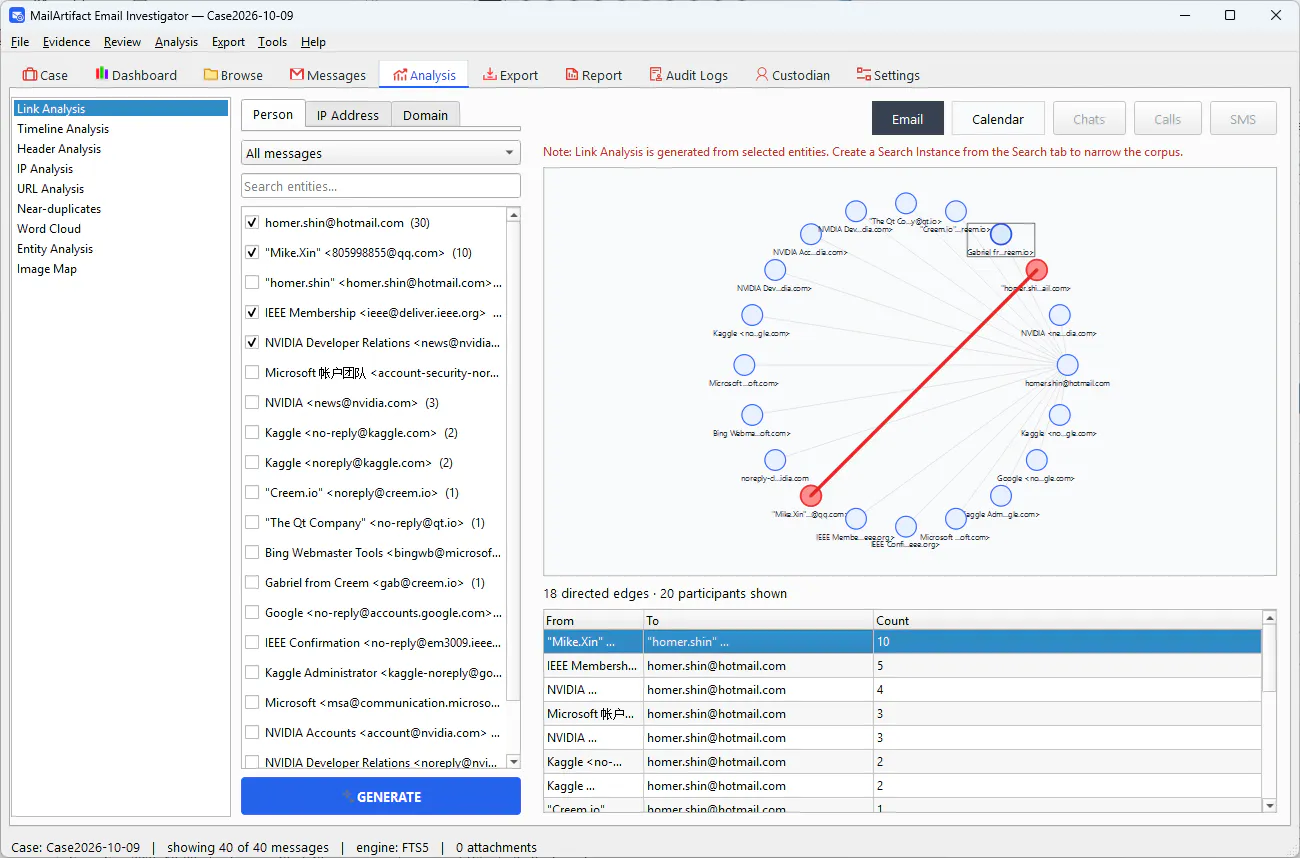Select Timeline Analysis in sidebar
The width and height of the screenshot is (1300, 858).
63,129
